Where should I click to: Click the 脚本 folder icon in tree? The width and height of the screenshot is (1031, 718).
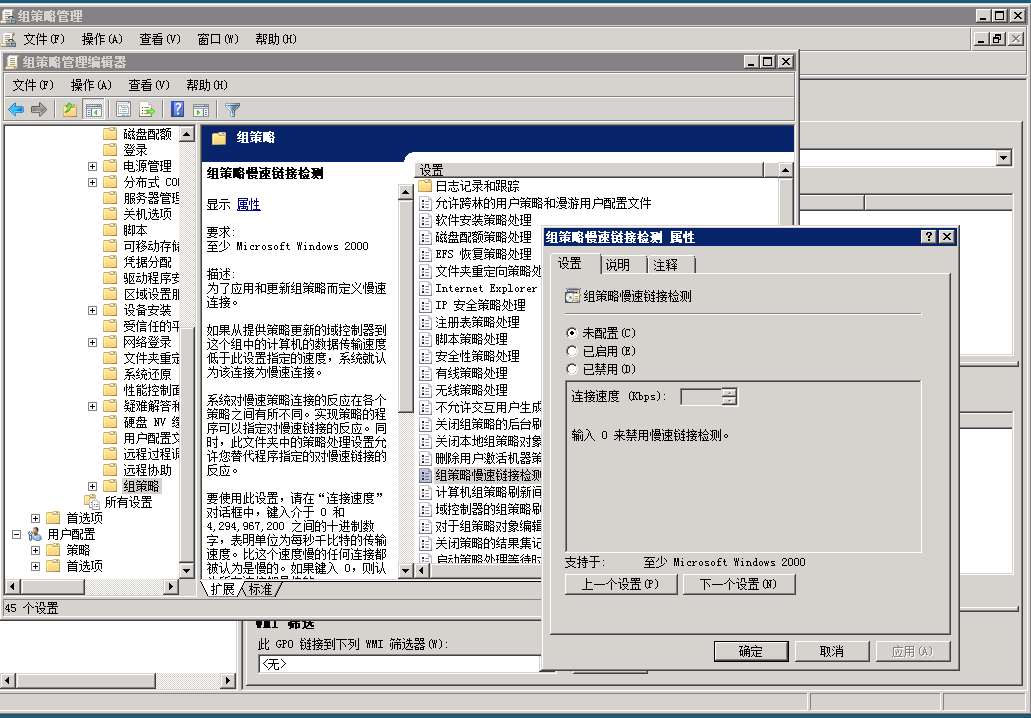pos(110,229)
